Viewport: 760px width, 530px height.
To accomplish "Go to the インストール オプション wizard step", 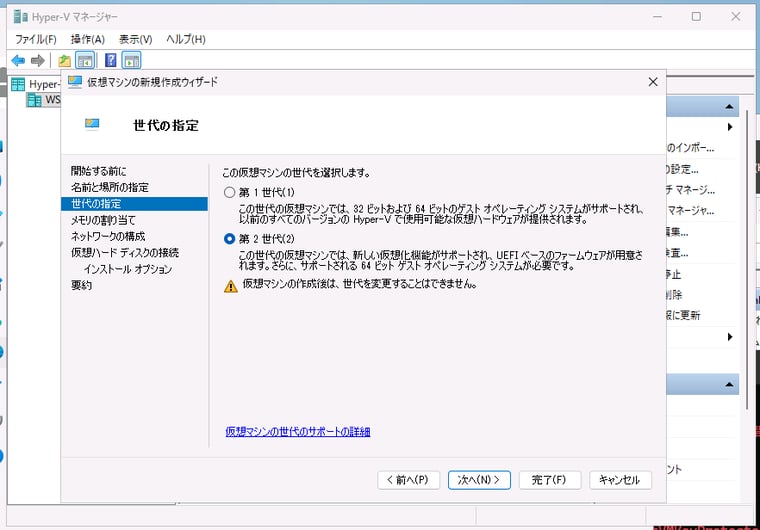I will 128,269.
